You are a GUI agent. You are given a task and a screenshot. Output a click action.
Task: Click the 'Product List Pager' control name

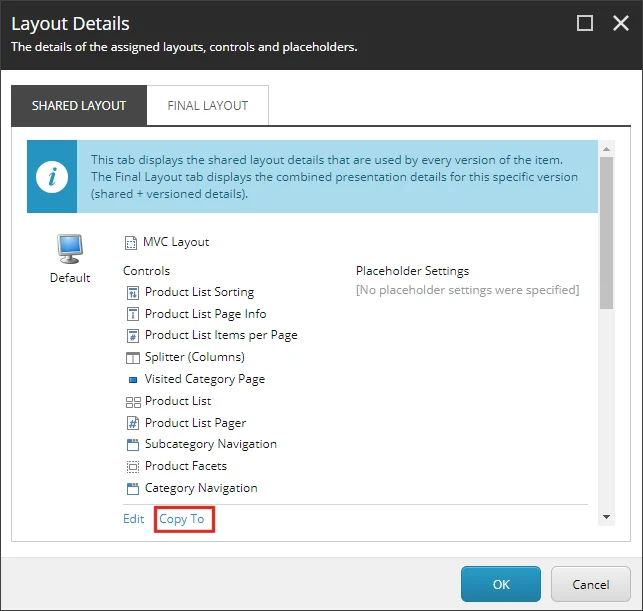[x=196, y=423]
